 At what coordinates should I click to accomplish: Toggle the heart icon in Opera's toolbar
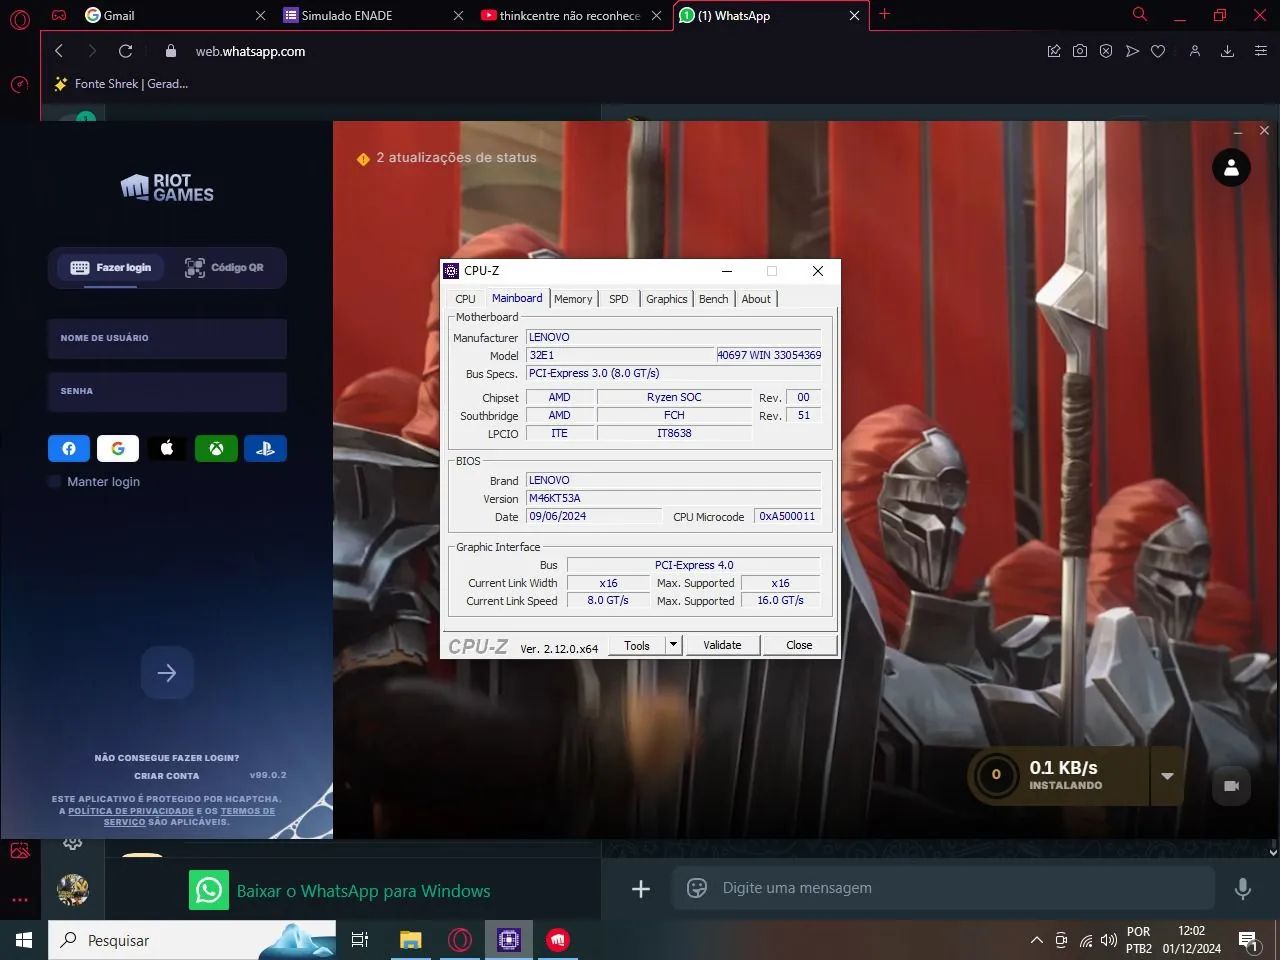point(1158,51)
